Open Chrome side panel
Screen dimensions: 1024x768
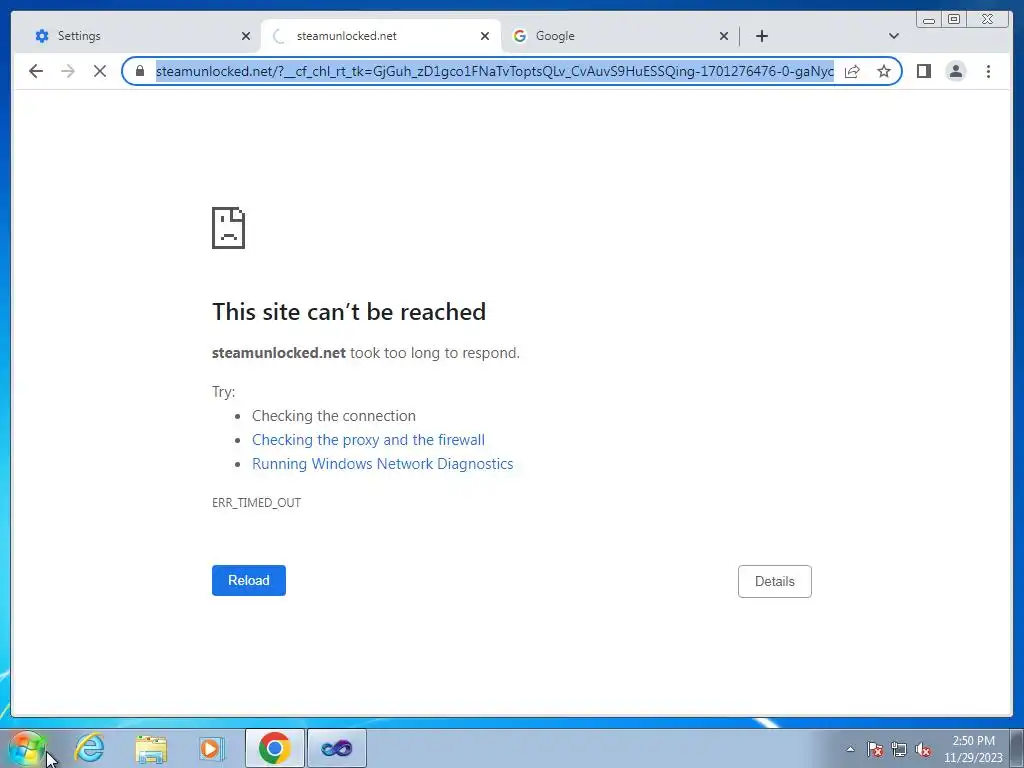(923, 71)
